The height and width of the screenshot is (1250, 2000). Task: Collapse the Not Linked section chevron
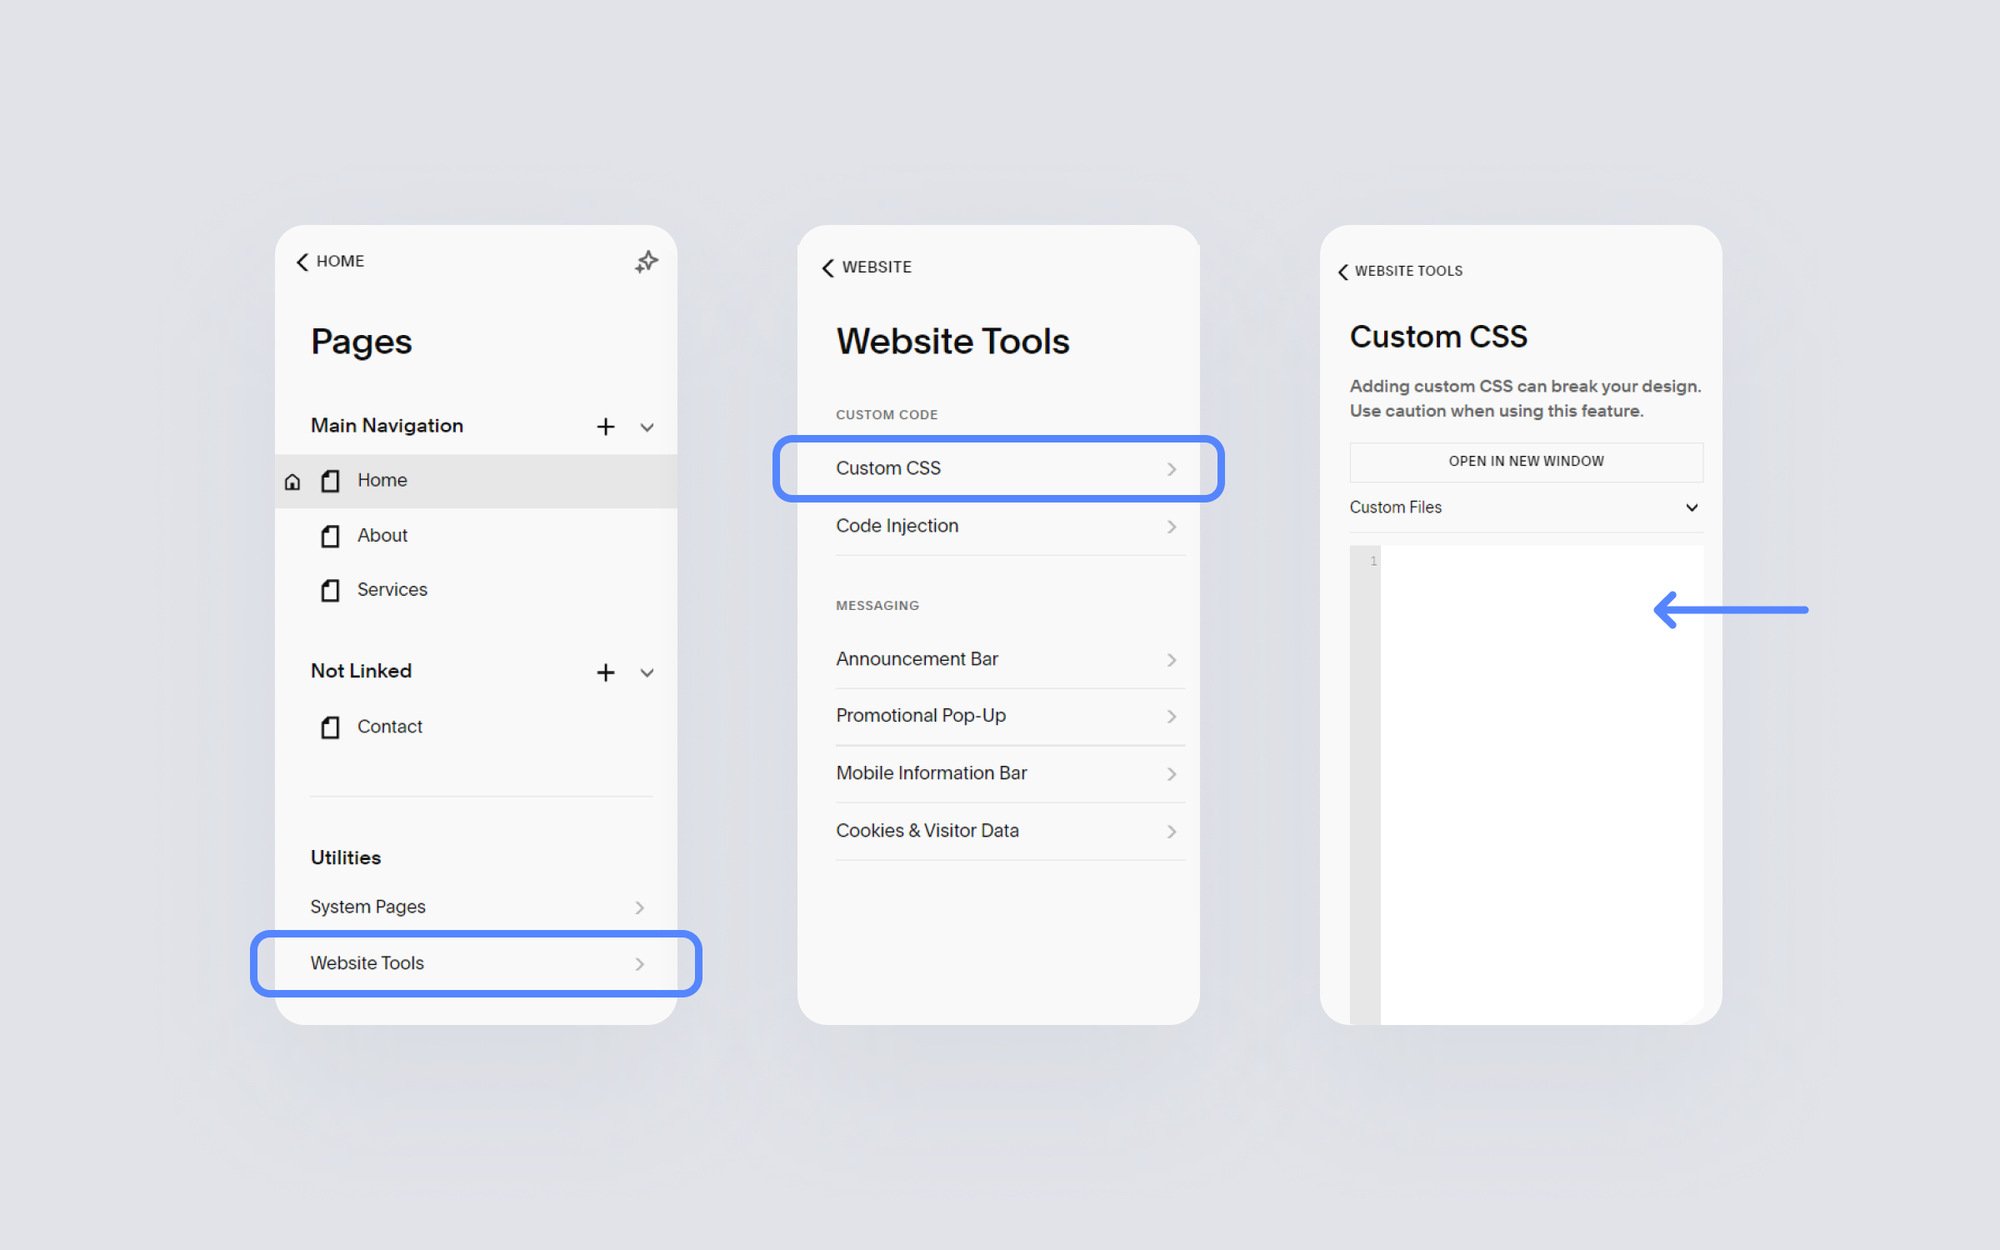click(x=647, y=673)
